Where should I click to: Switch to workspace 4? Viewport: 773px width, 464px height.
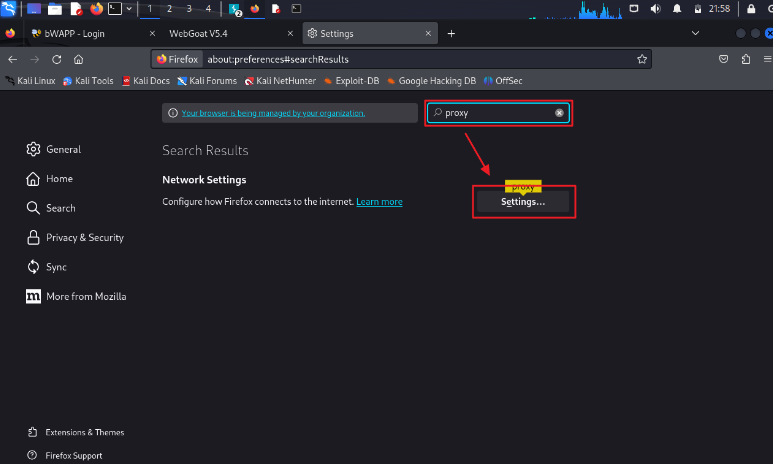pyautogui.click(x=208, y=9)
